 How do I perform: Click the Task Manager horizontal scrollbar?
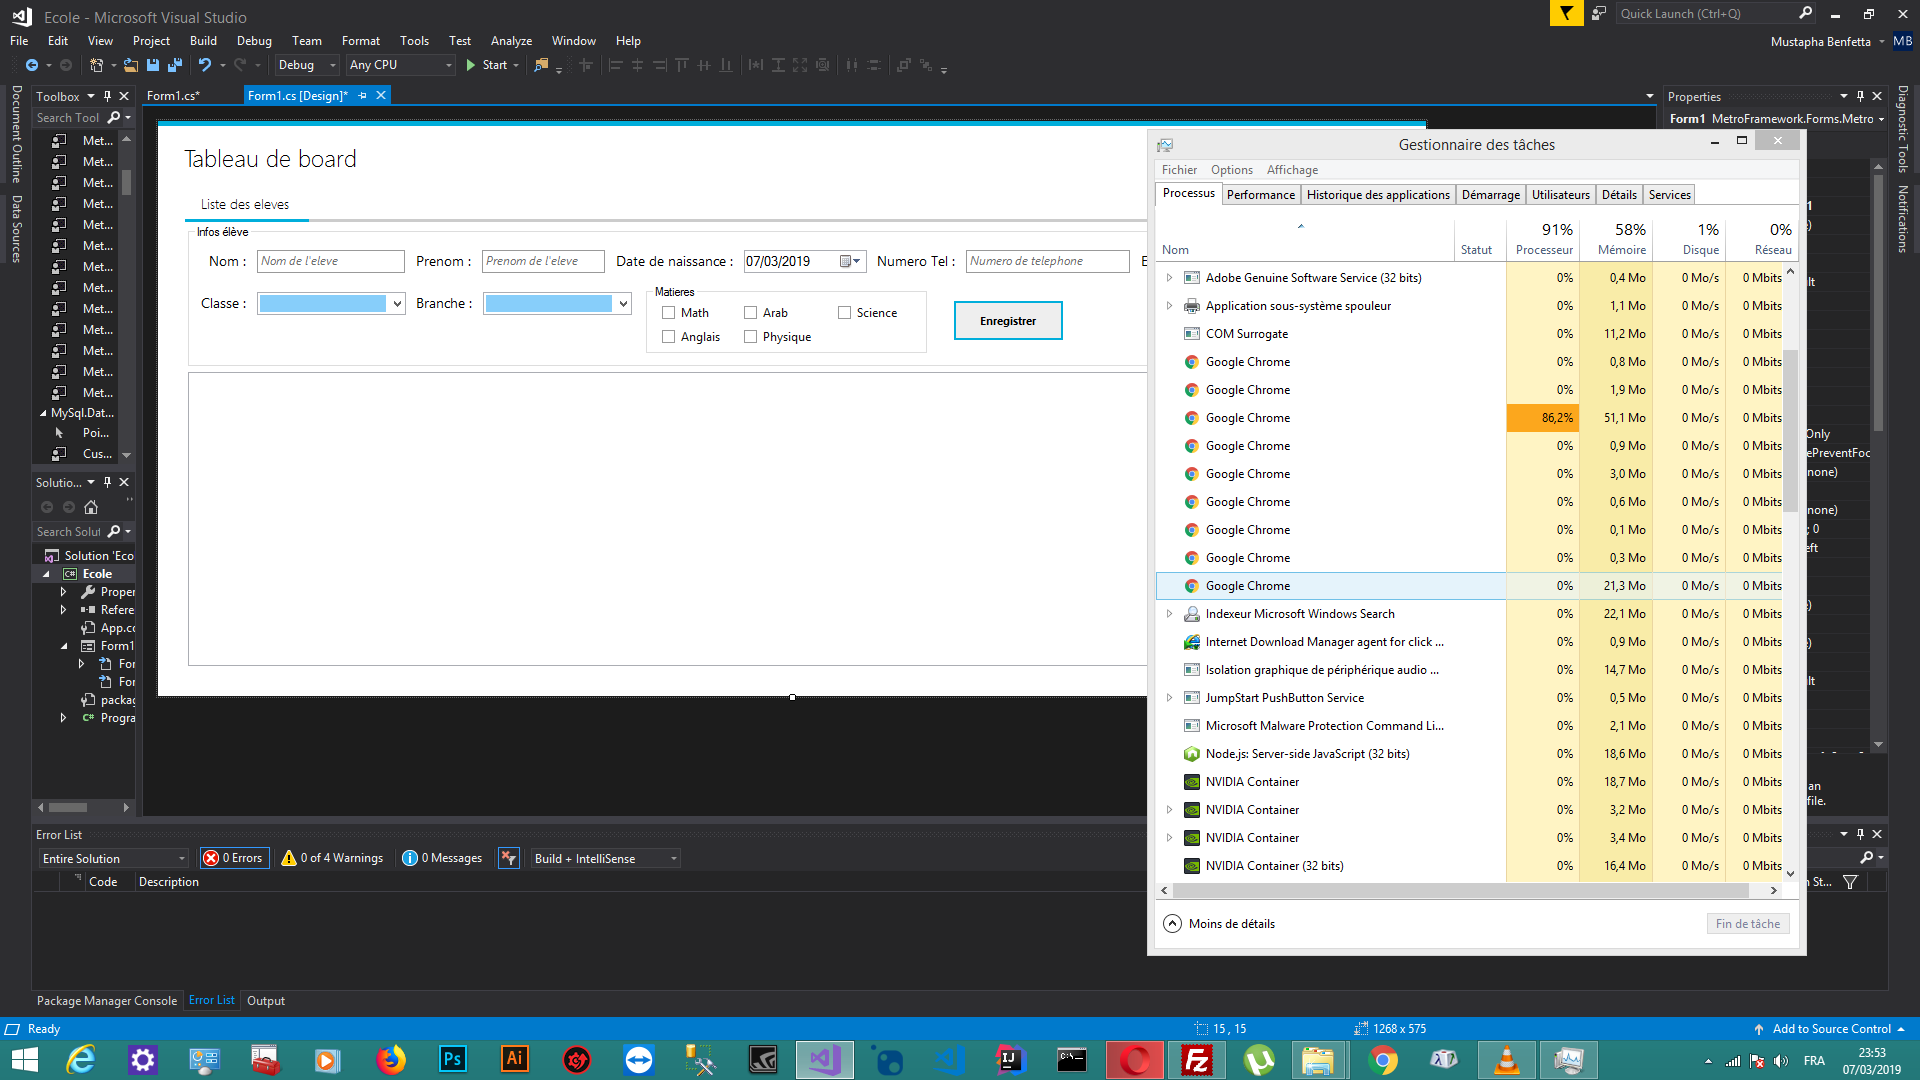(1461, 890)
